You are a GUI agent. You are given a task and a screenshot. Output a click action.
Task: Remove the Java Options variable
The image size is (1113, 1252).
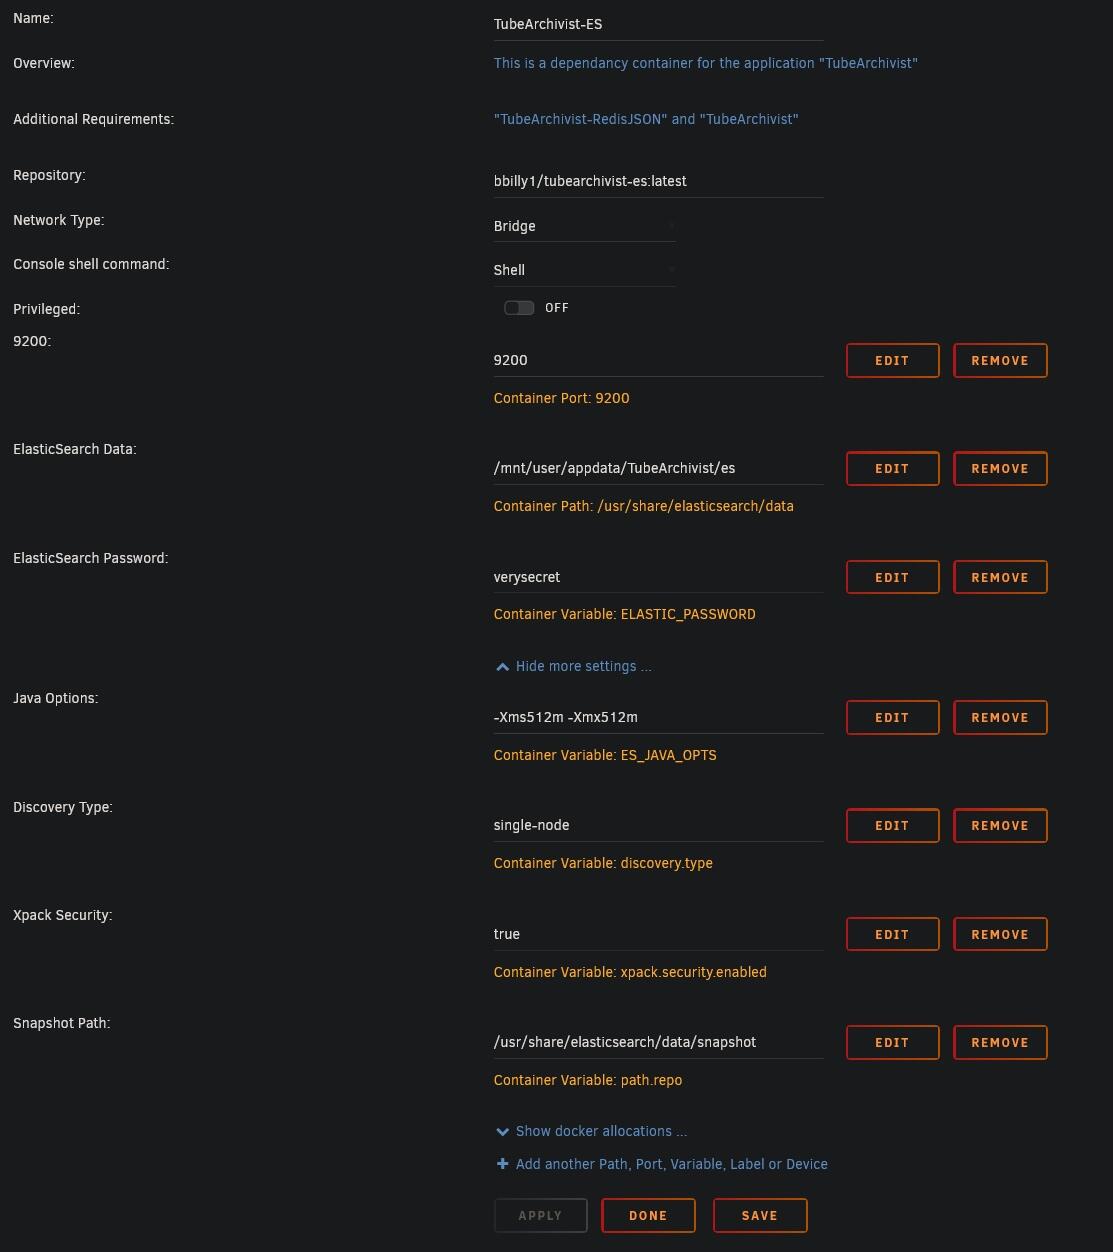tap(1000, 718)
